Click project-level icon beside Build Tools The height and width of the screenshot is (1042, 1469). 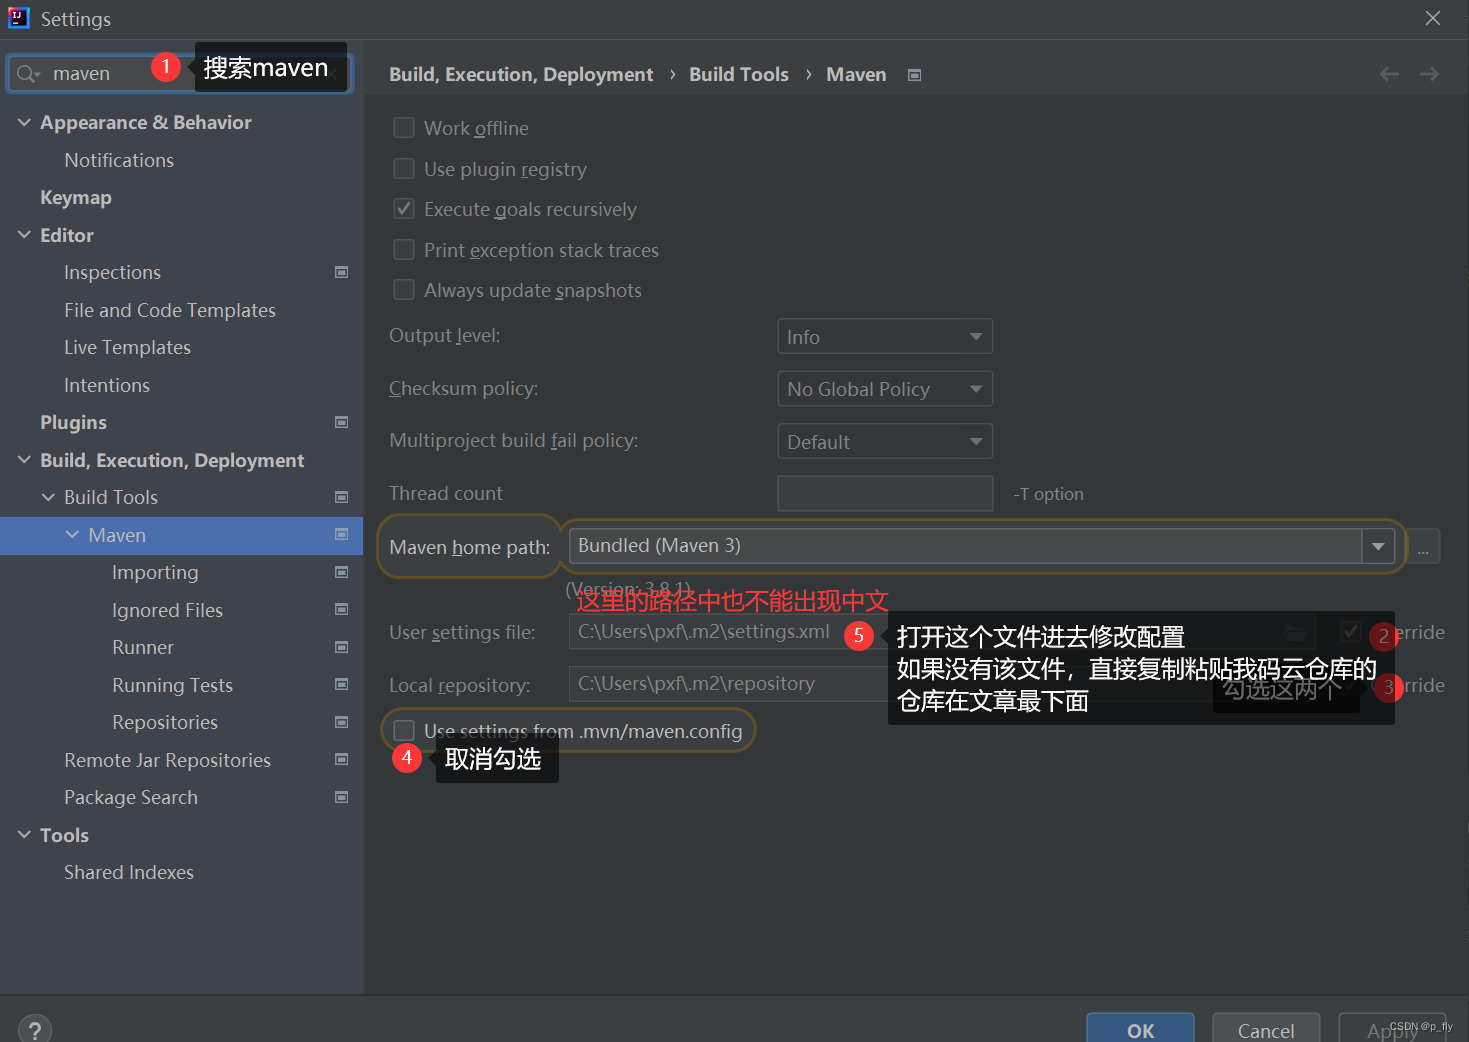pyautogui.click(x=341, y=497)
